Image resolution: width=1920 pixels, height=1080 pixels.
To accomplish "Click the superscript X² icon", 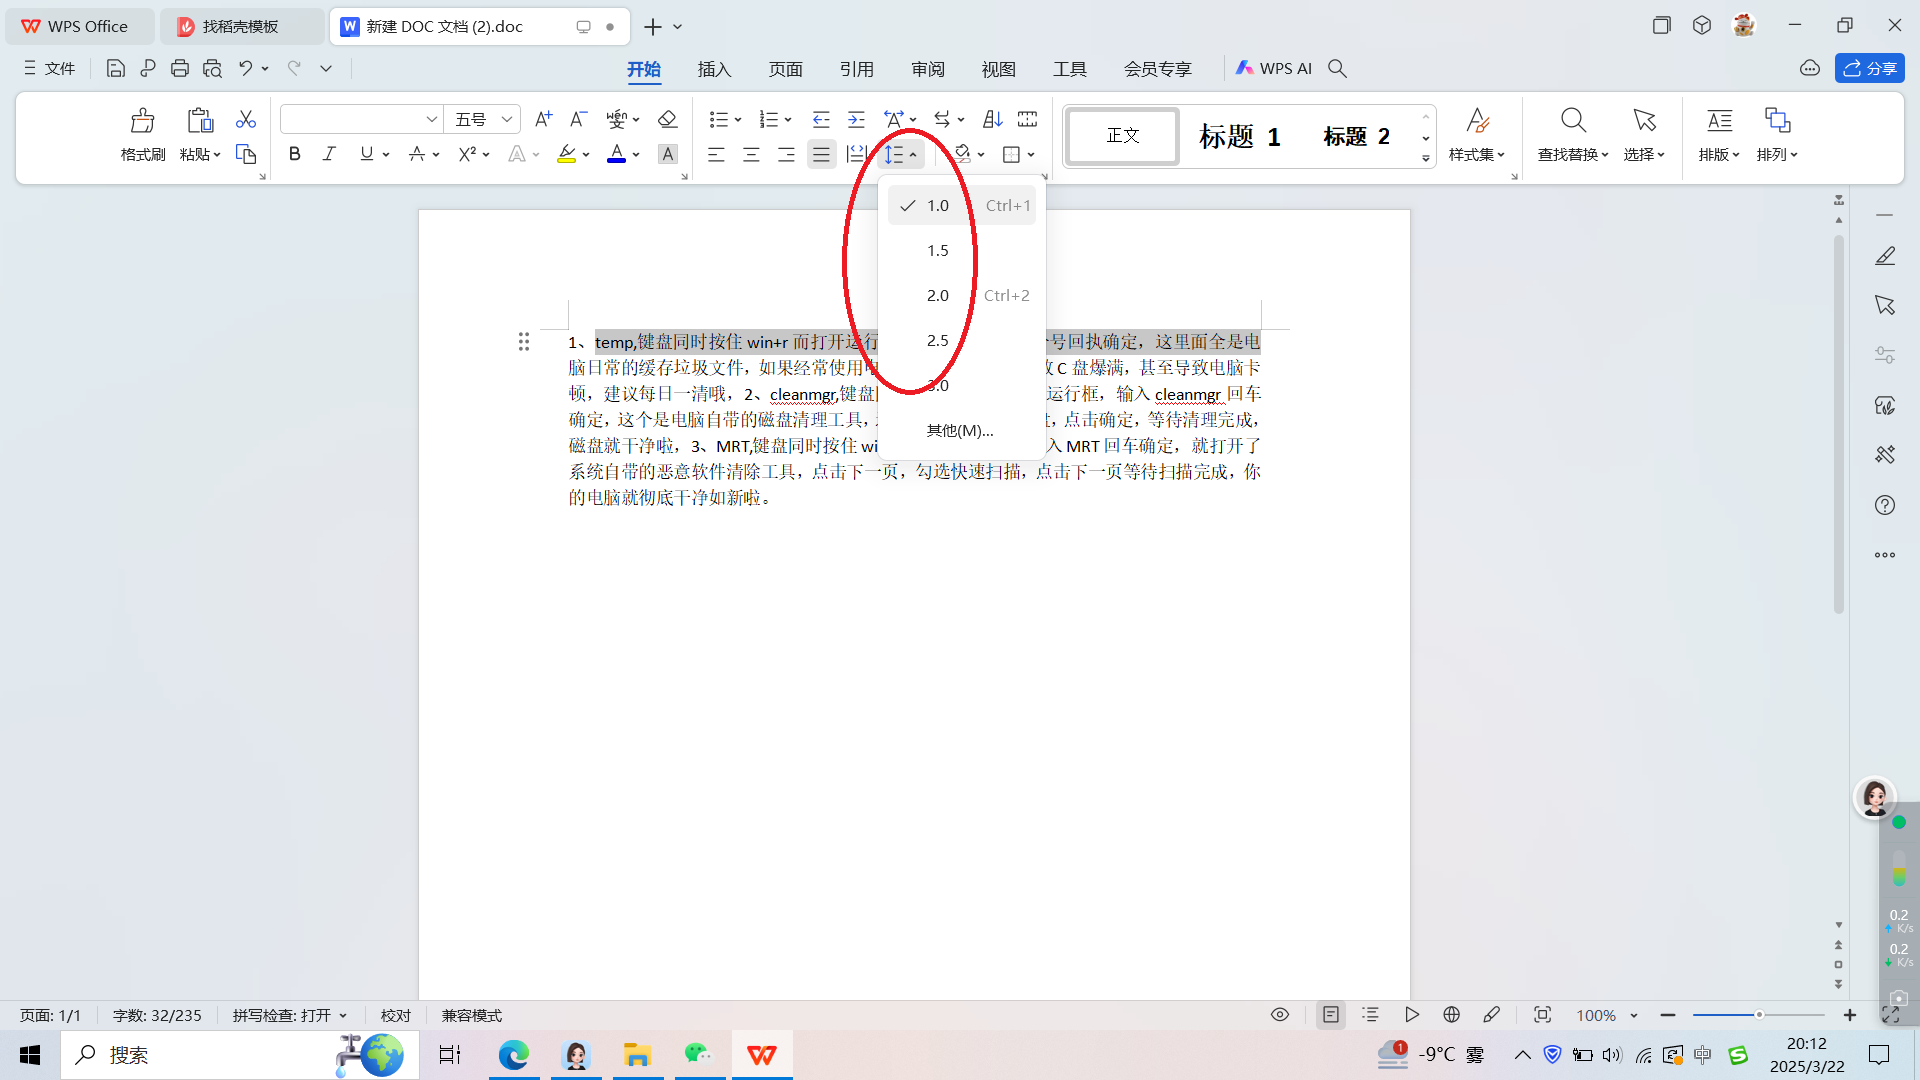I will click(x=467, y=154).
